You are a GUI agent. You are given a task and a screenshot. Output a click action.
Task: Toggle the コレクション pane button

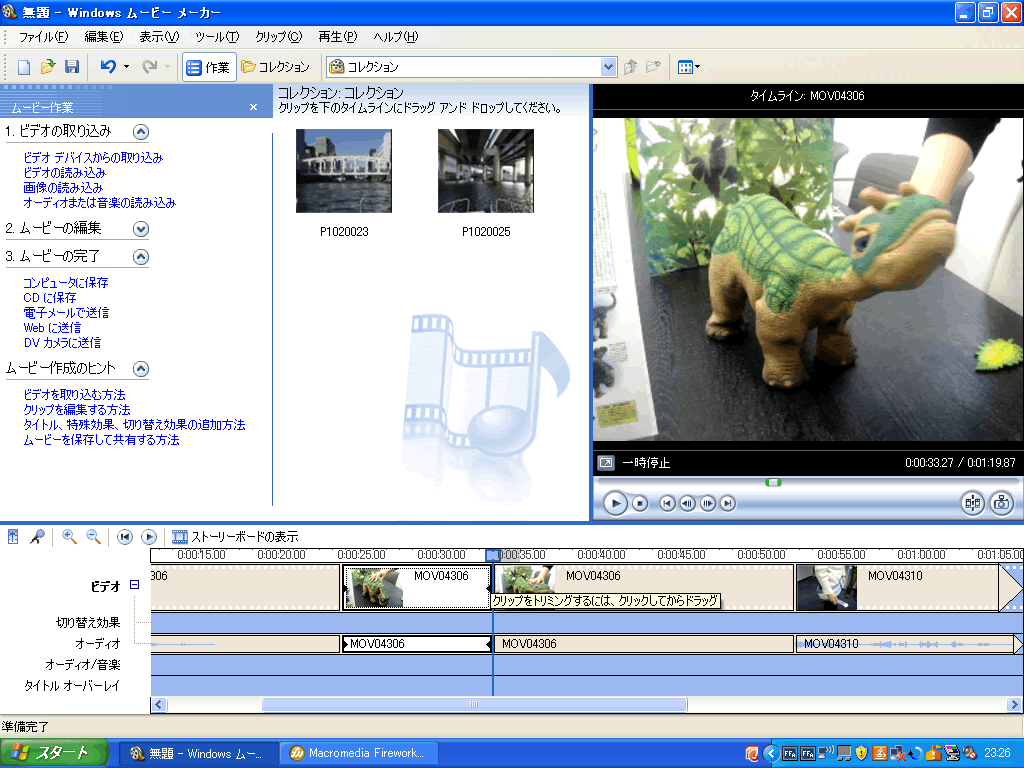point(276,67)
